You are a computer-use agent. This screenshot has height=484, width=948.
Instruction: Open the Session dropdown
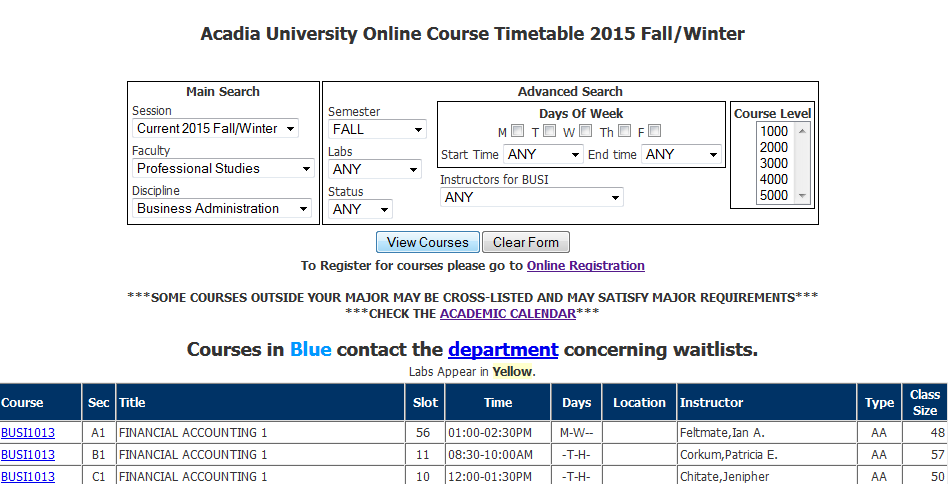click(215, 128)
